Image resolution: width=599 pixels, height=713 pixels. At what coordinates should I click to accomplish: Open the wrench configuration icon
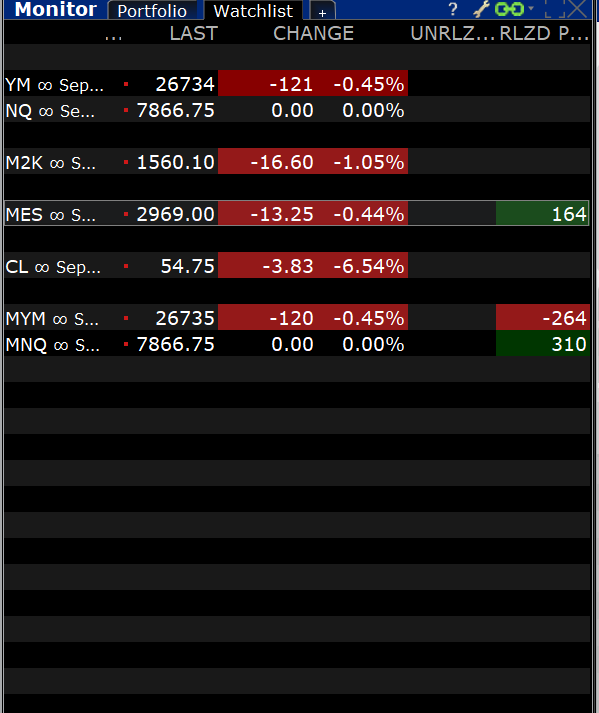pos(481,9)
